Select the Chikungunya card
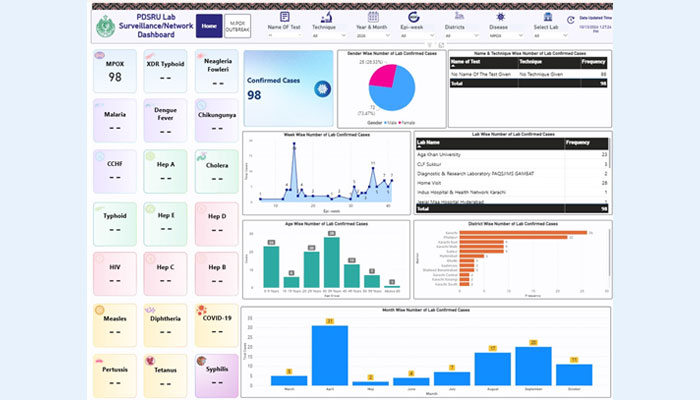The width and height of the screenshot is (700, 400). click(217, 121)
